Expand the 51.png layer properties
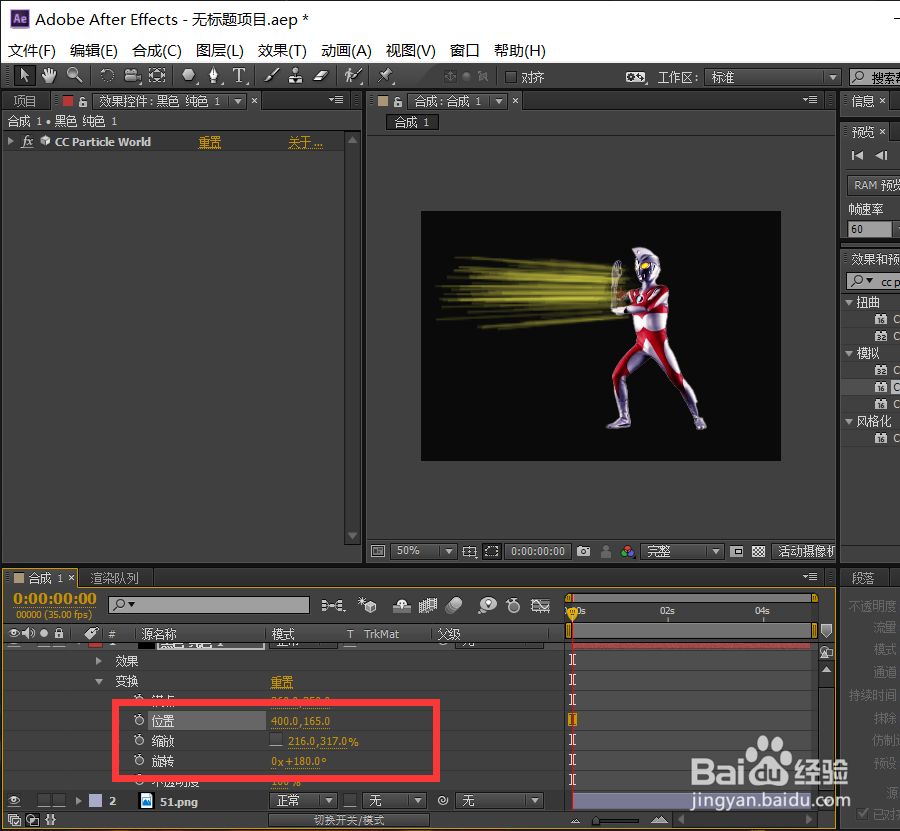Viewport: 900px width, 831px height. point(79,801)
